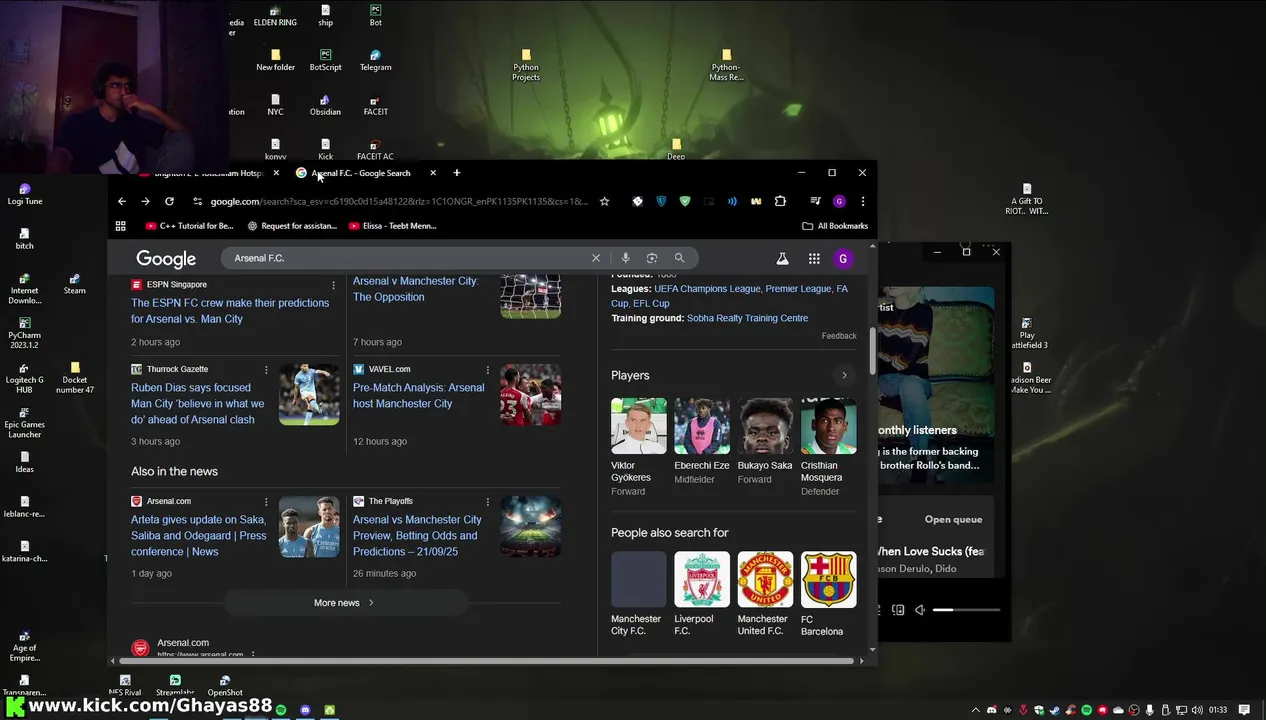1266x720 pixels.
Task: Open the Request for assistance bookmark
Action: click(292, 226)
